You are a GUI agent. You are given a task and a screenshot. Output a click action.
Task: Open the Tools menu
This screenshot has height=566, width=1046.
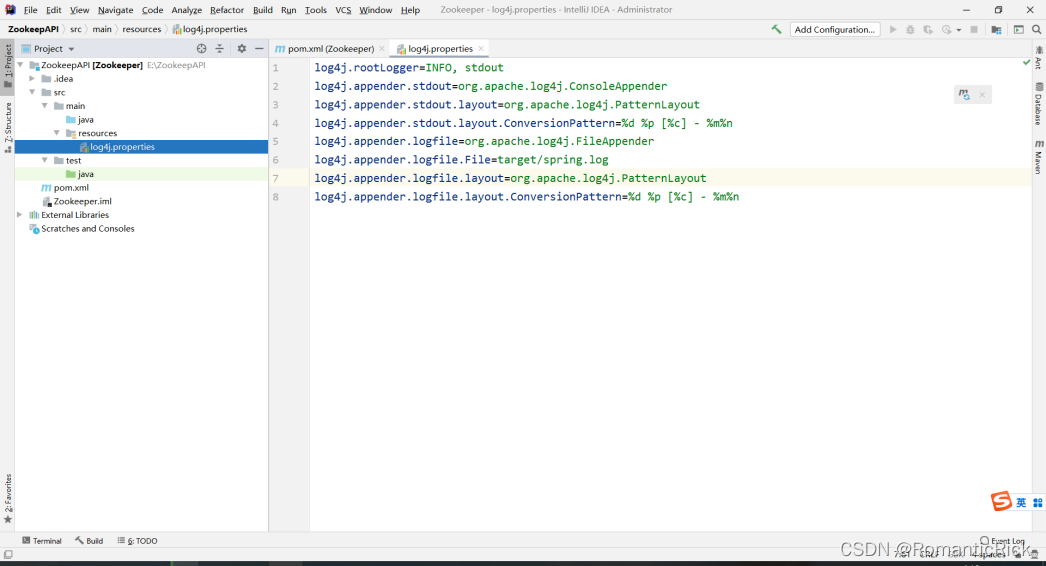point(316,10)
